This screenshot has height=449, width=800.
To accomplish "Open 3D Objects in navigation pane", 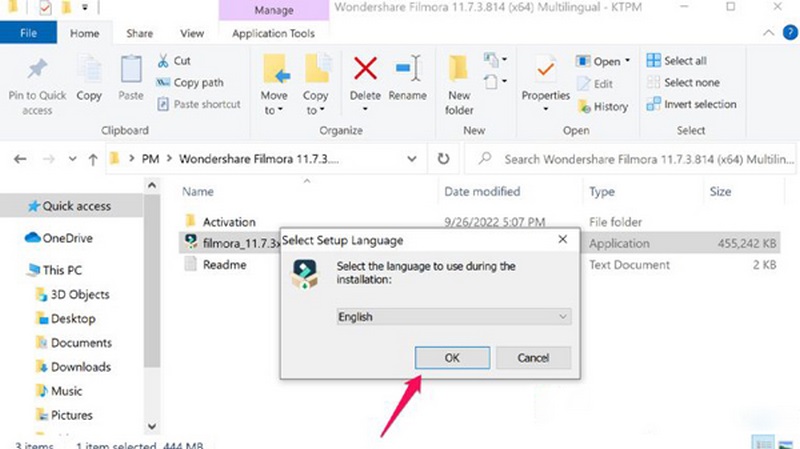I will click(x=72, y=294).
